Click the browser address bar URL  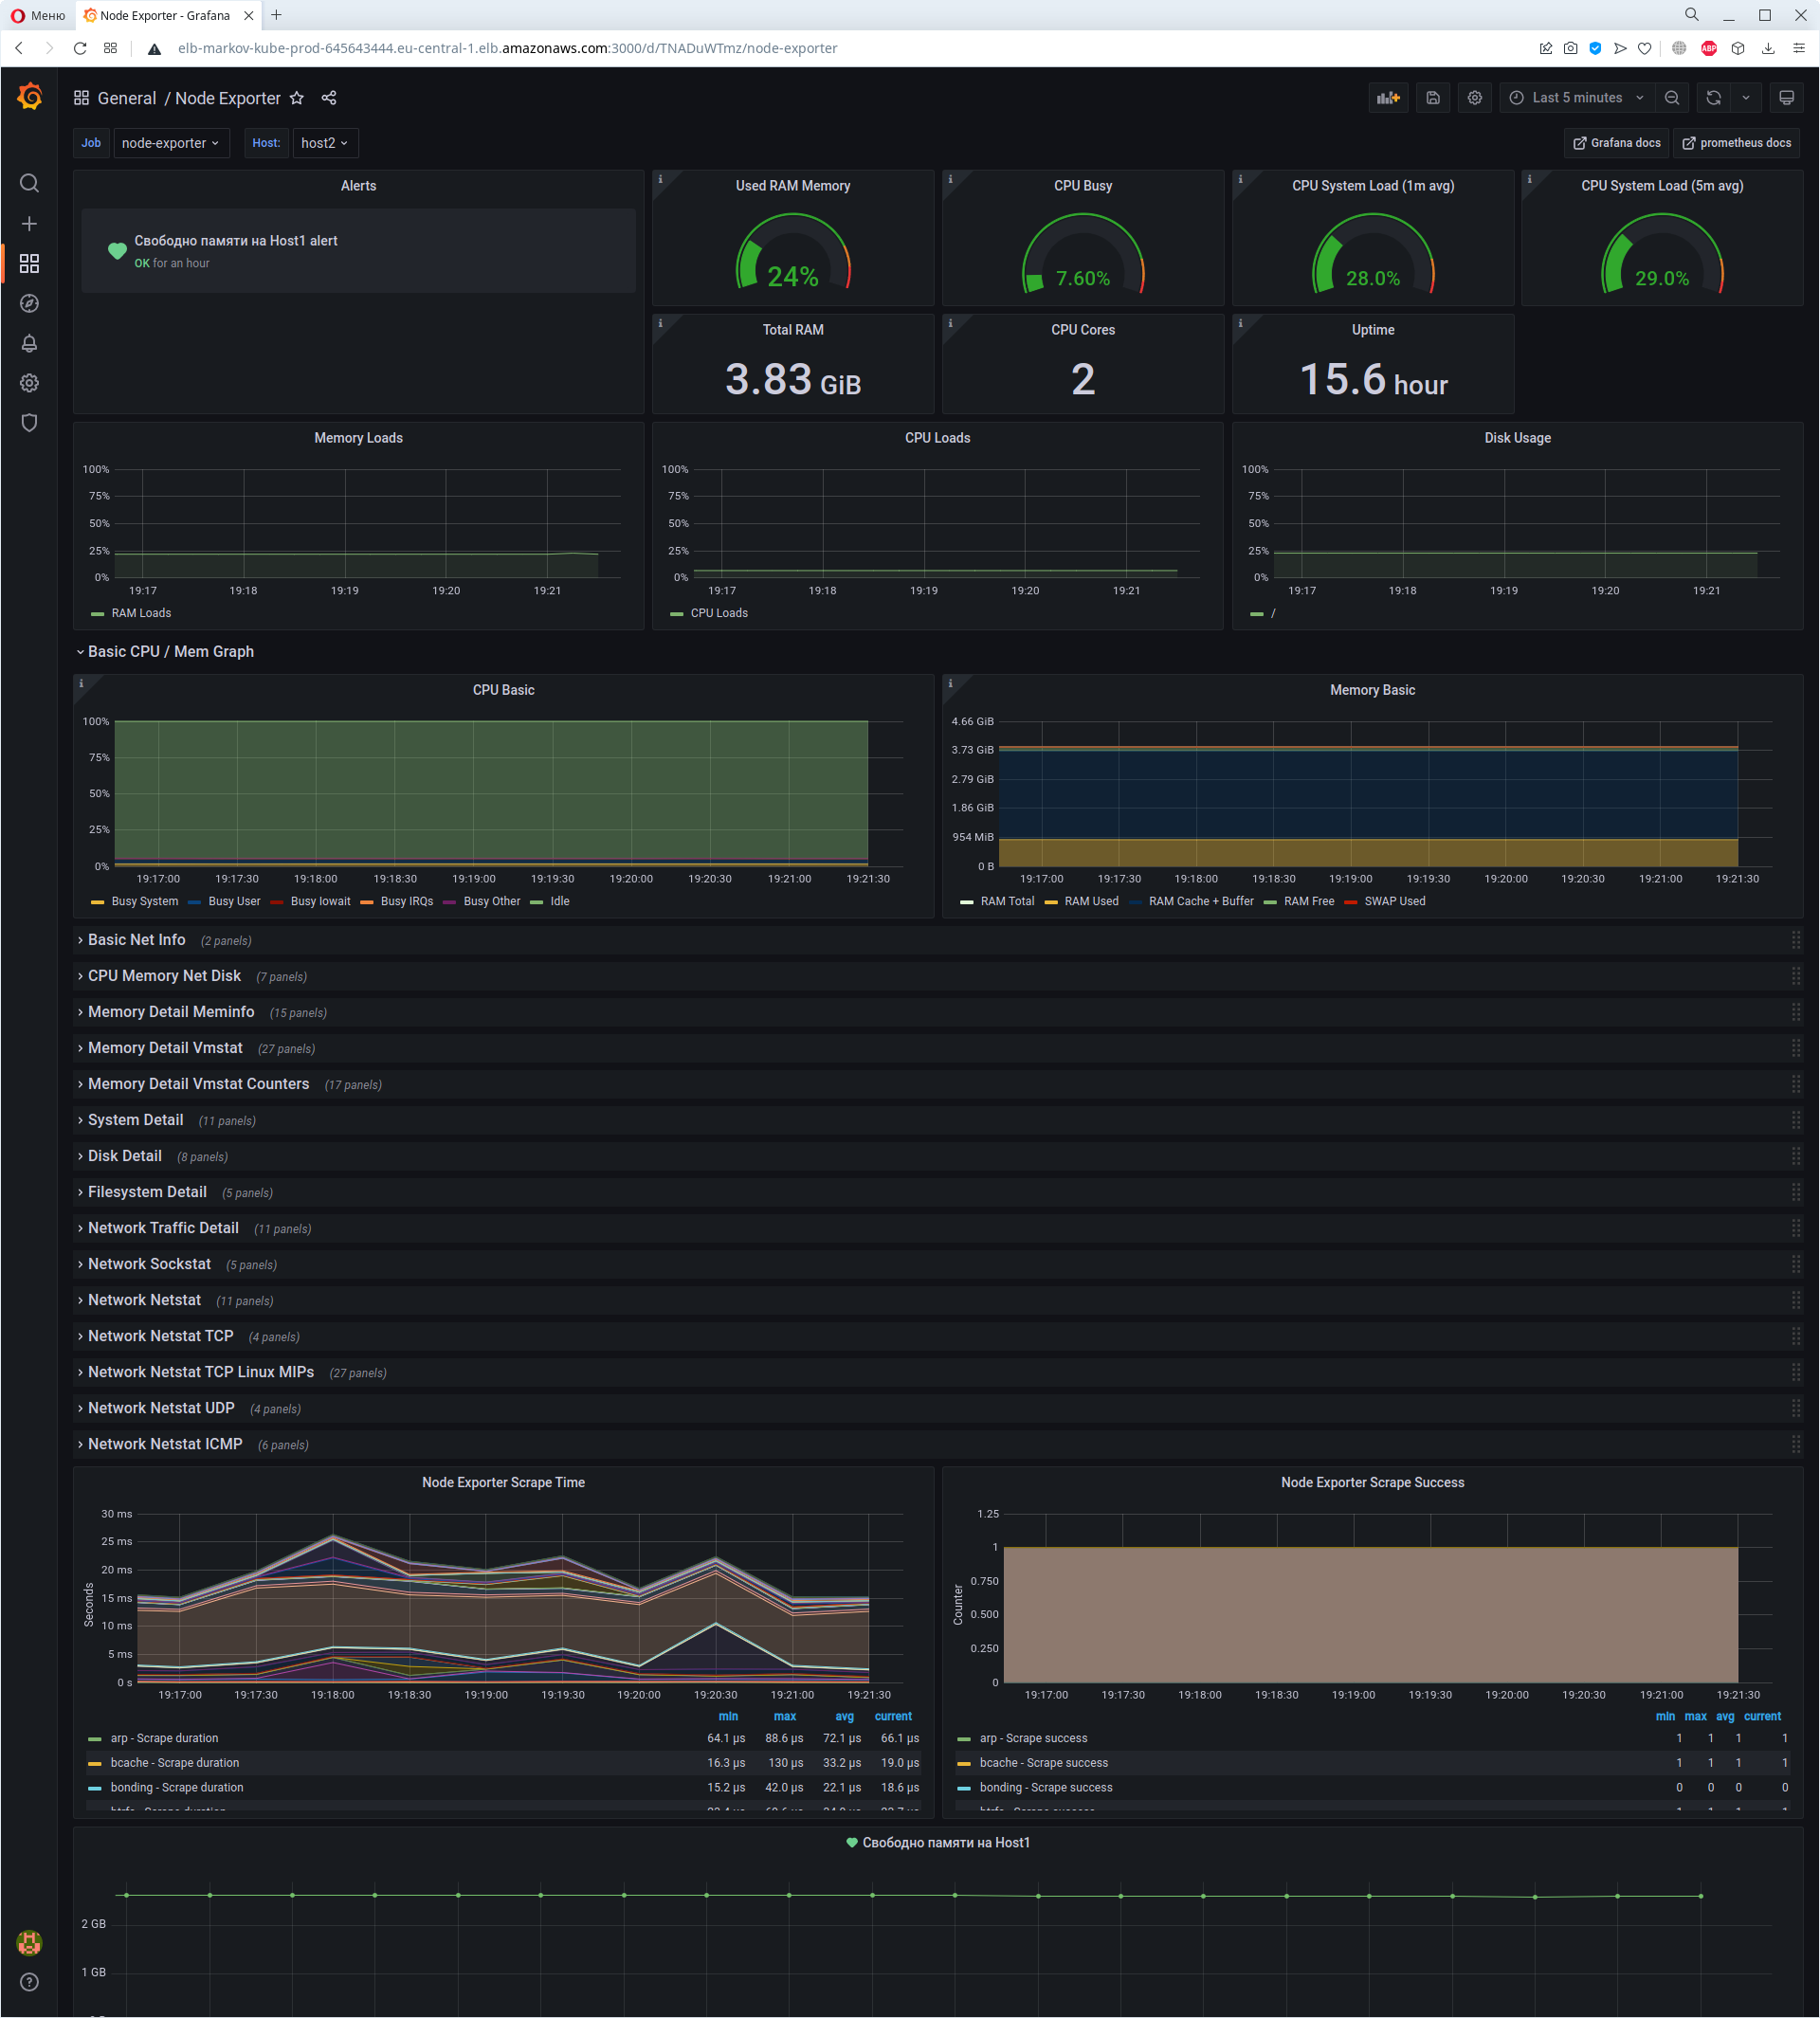coord(507,48)
